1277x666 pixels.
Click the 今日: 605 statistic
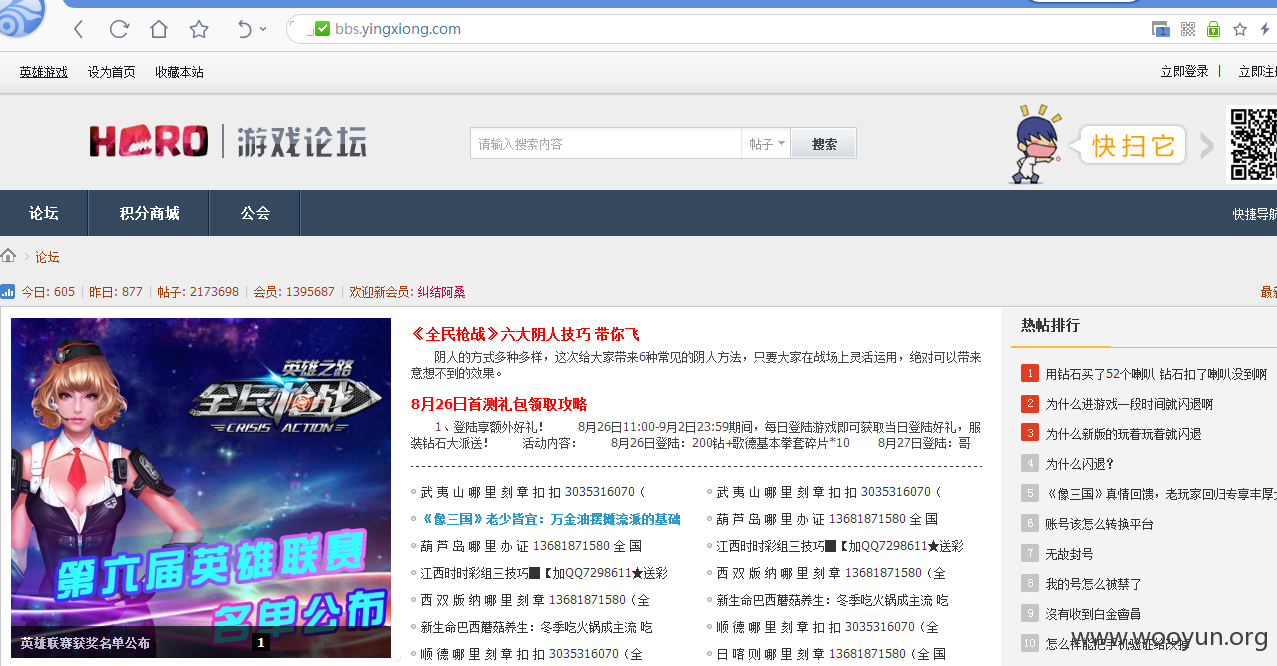tap(48, 292)
